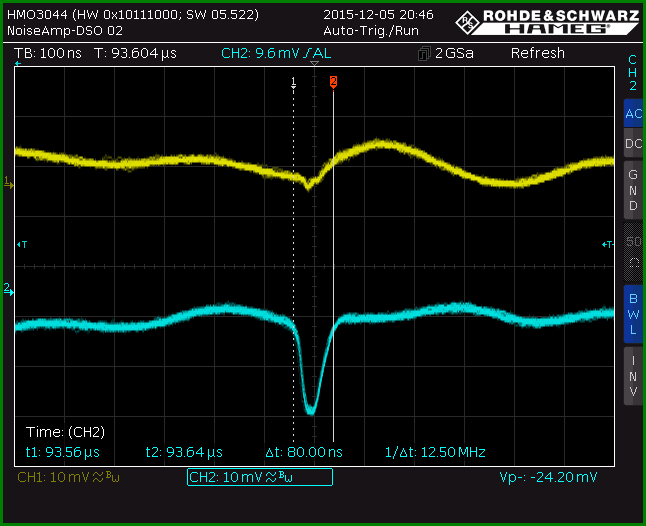Select GND coupling softkey
The image size is (646, 526).
633,190
